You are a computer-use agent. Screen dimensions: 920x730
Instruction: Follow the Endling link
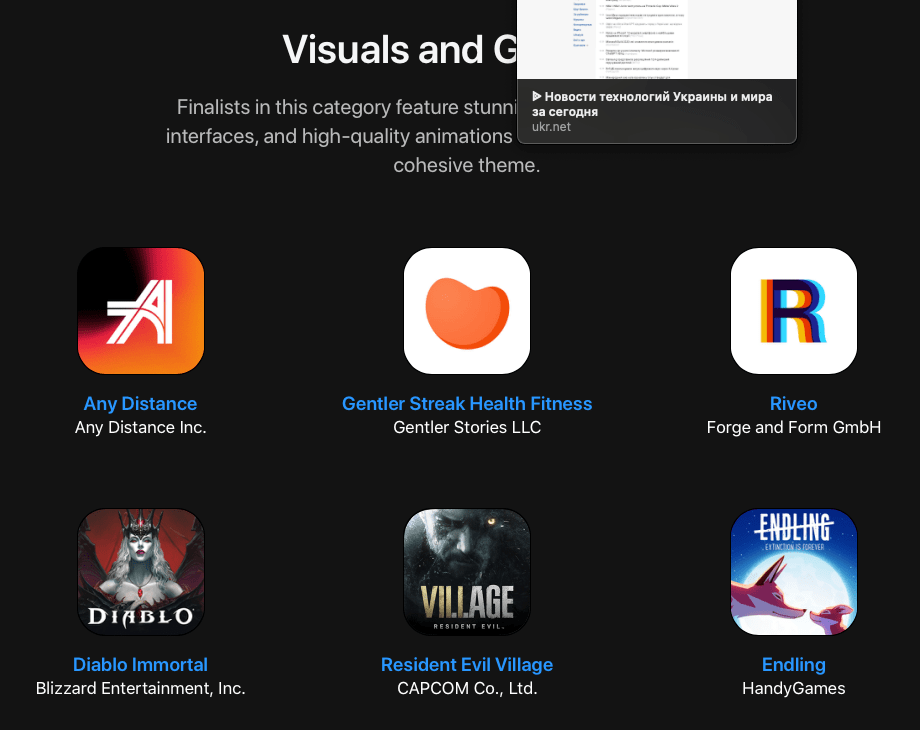point(794,664)
